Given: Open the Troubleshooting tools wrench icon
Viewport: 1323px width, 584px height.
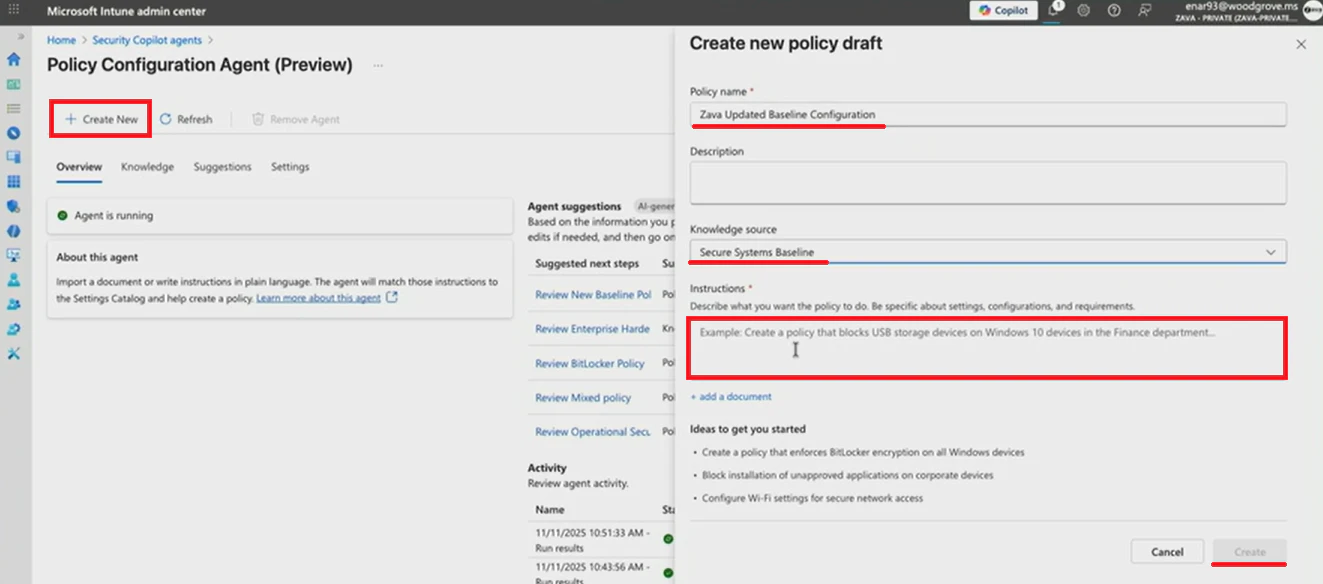Looking at the screenshot, I should pyautogui.click(x=14, y=353).
